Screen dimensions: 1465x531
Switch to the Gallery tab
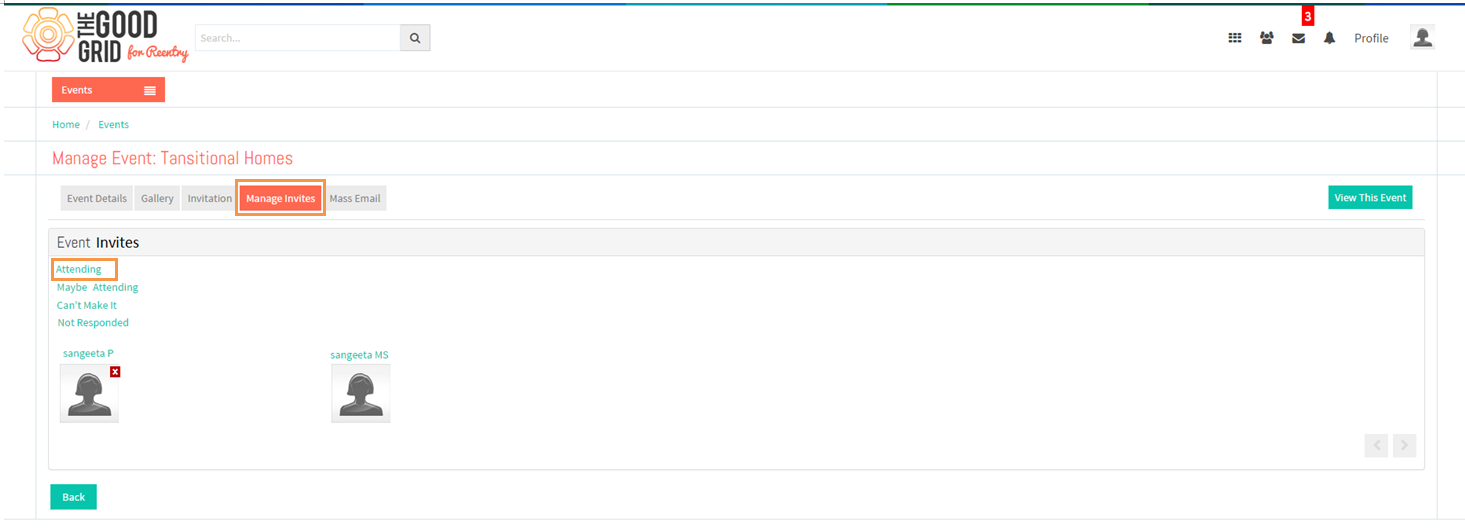[x=157, y=198]
